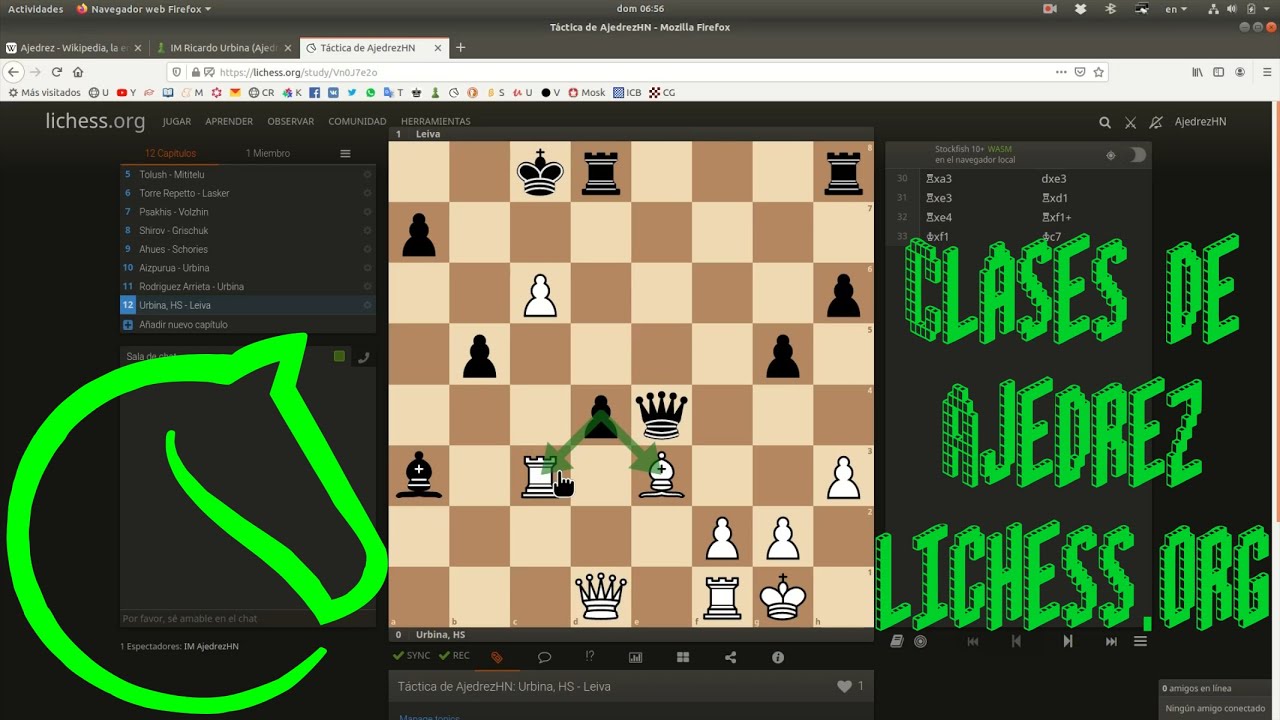This screenshot has width=1280, height=720.
Task: Open a new browser tab
Action: point(460,47)
